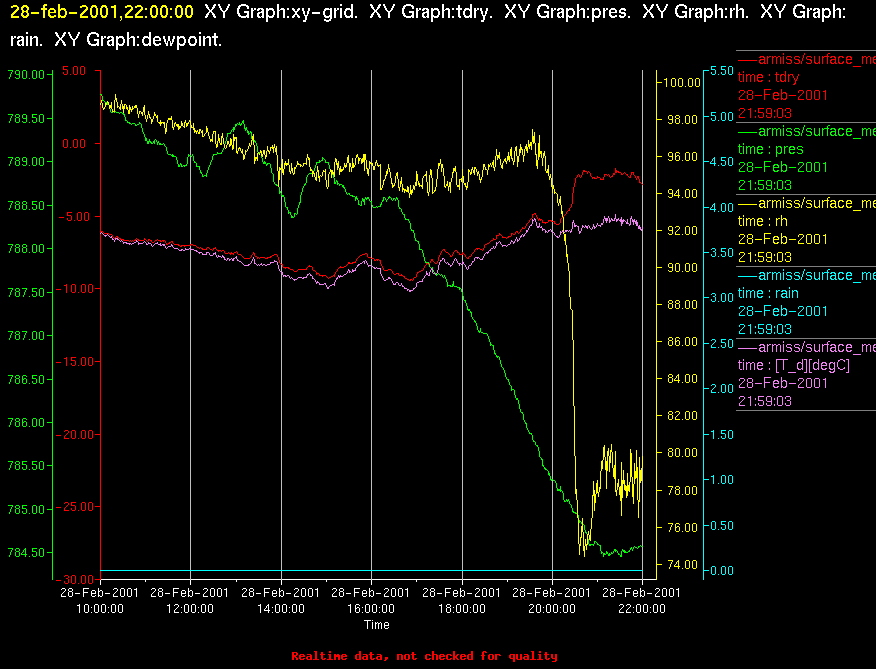Click the yellow 74.00 humidity axis label
This screenshot has width=876, height=669.
[x=683, y=564]
